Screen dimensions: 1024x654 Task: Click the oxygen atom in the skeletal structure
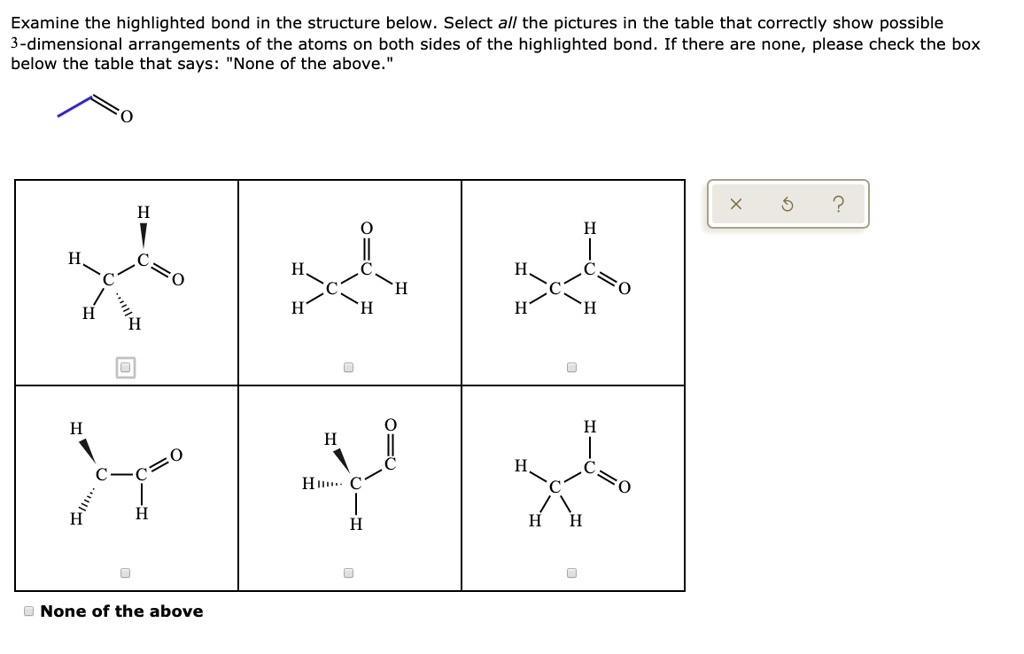[x=124, y=116]
